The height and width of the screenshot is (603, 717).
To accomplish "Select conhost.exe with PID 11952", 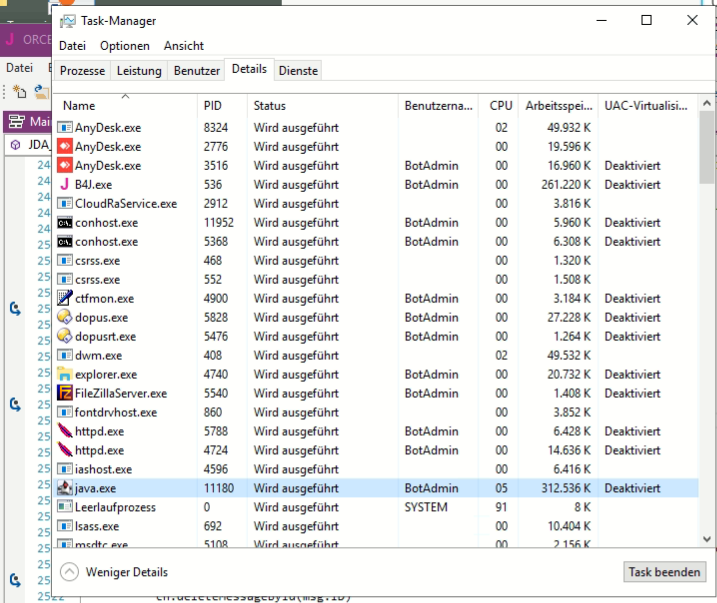I will (x=106, y=222).
